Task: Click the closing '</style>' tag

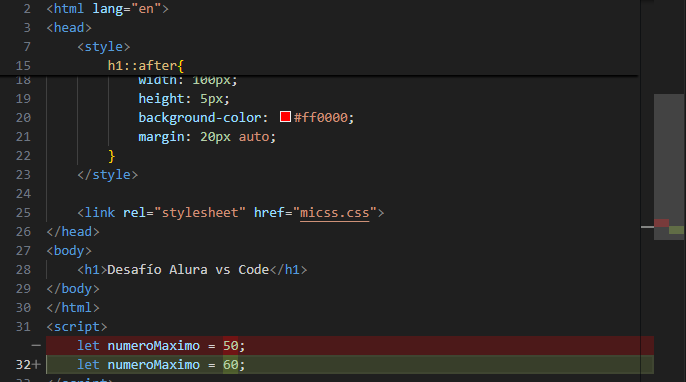Action: click(108, 175)
